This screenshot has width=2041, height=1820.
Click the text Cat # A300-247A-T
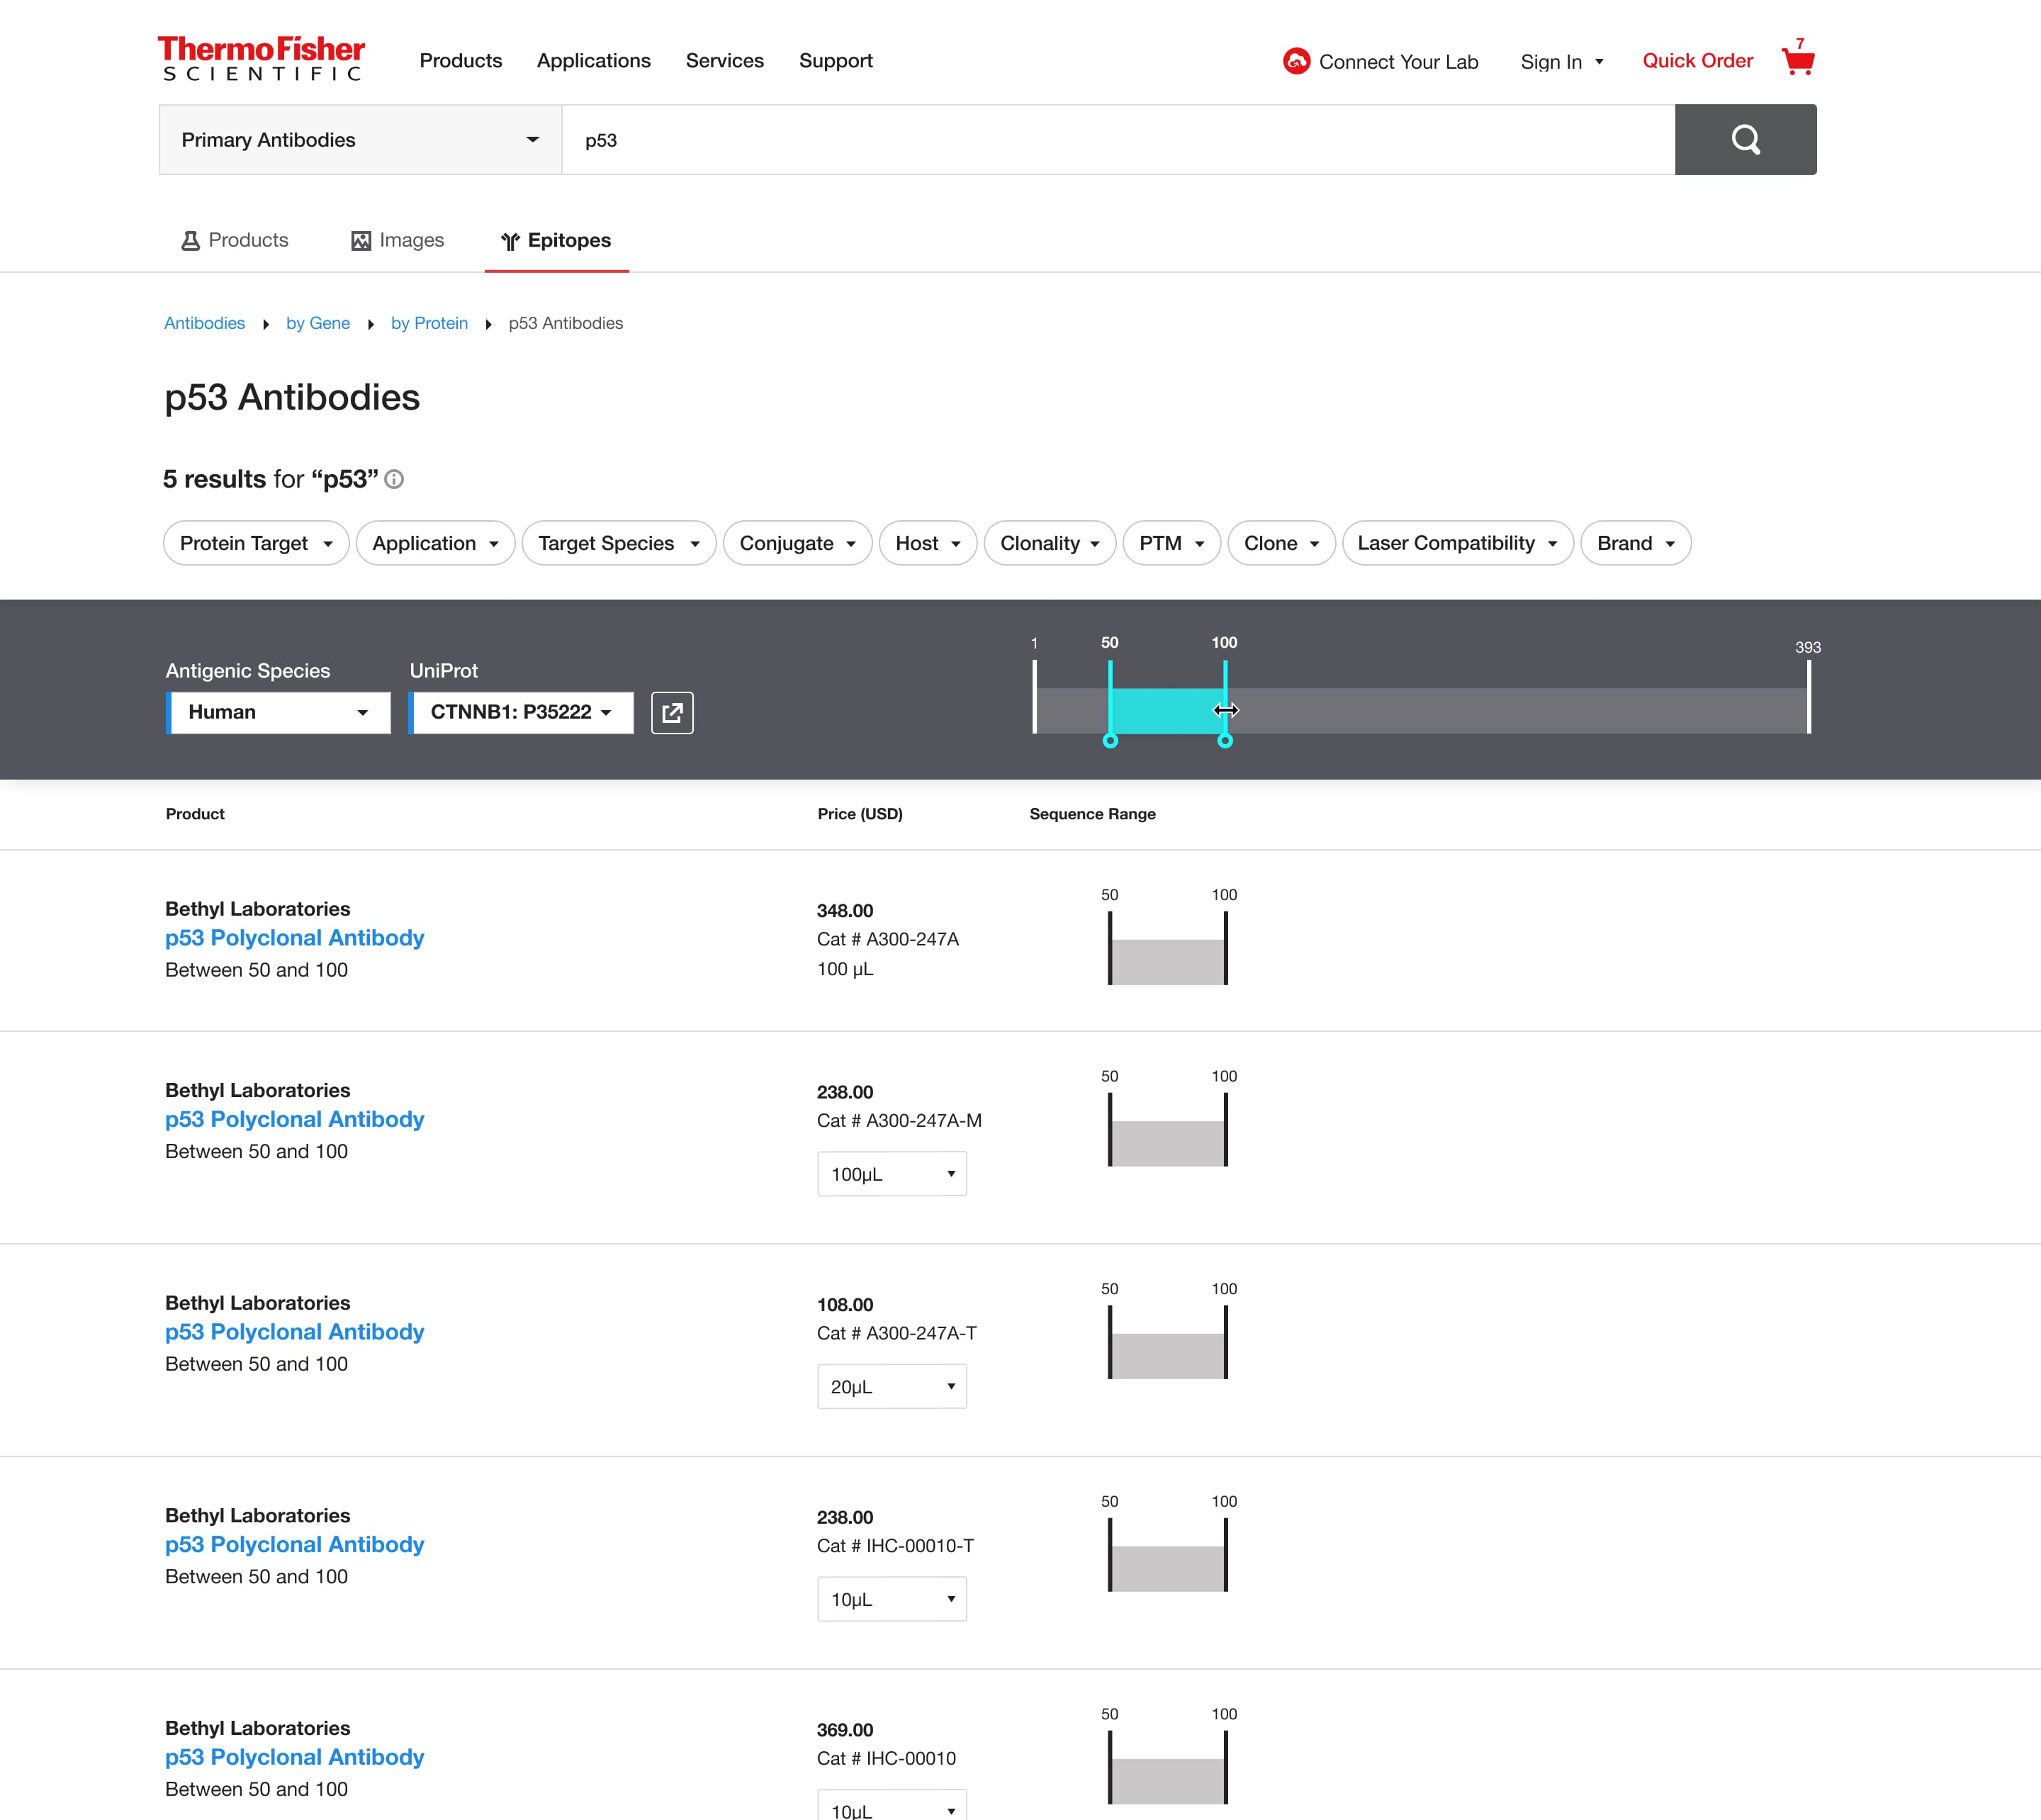click(x=897, y=1334)
